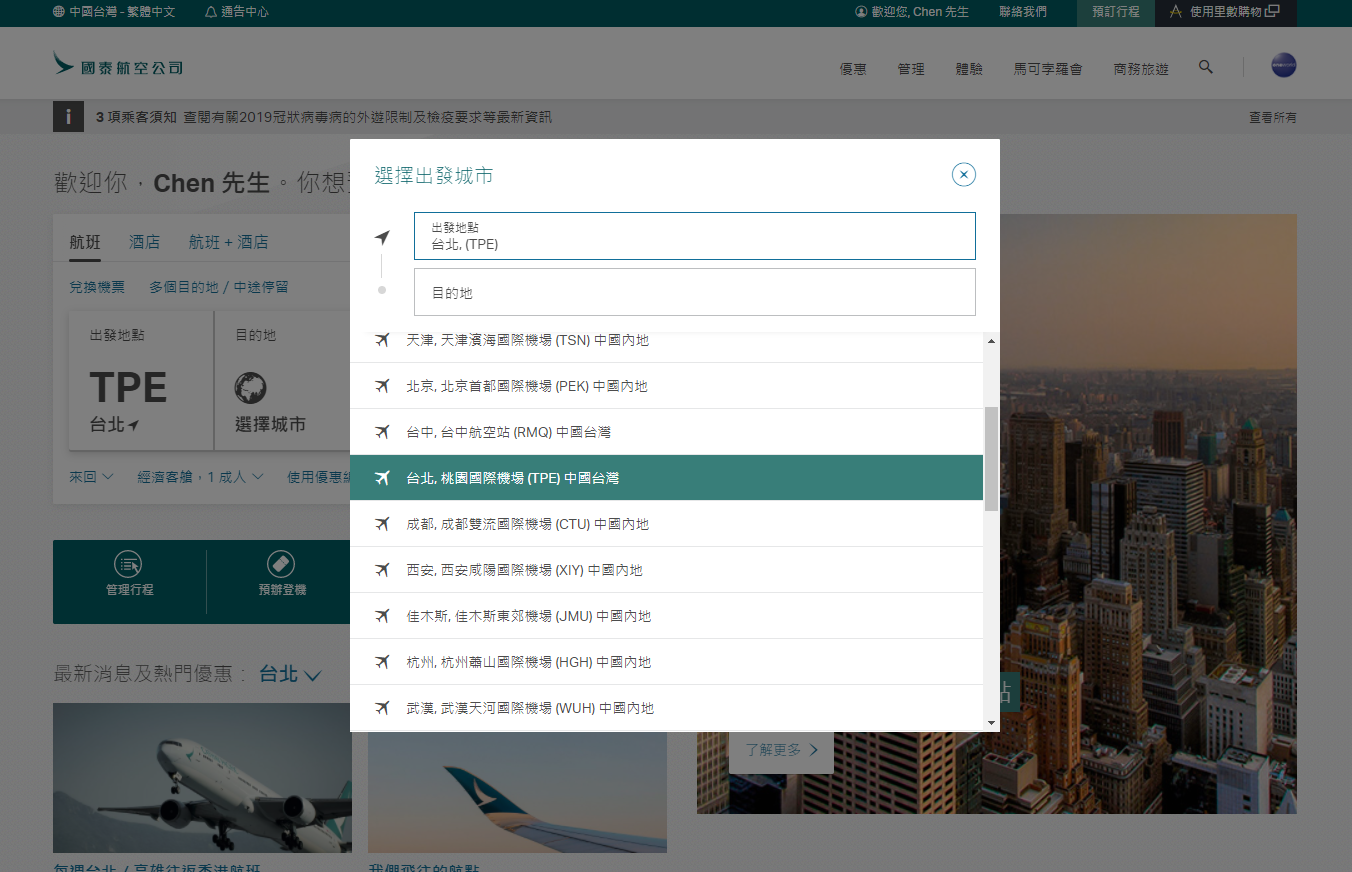Open the site search magnifier icon
This screenshot has height=872, width=1352.
click(x=1206, y=67)
